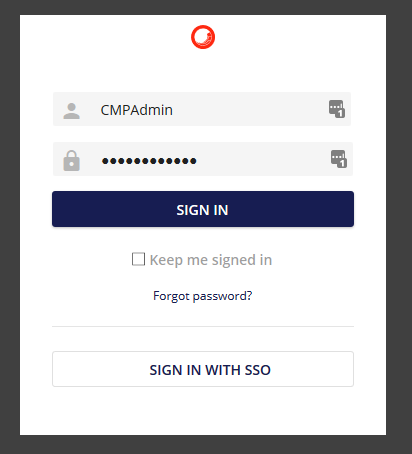This screenshot has width=412, height=454.
Task: Open password manager autofill icon in password field
Action: click(339, 159)
